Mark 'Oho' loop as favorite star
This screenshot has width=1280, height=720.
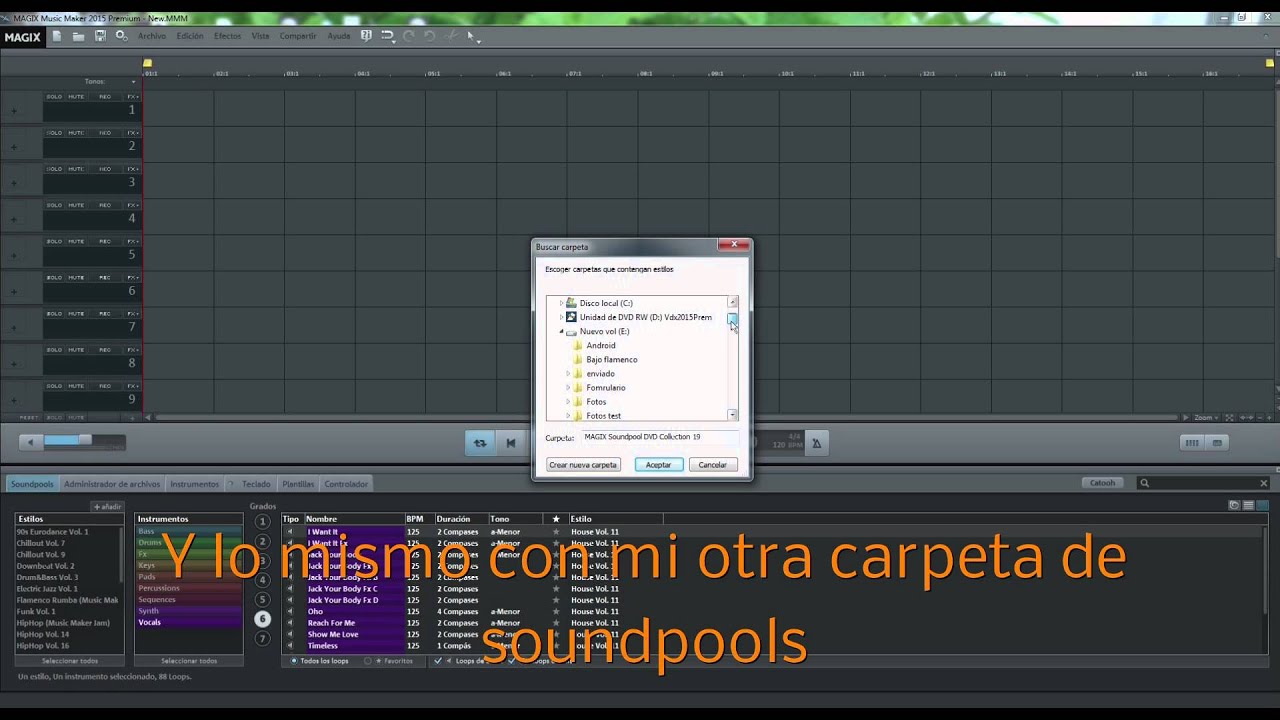pos(556,611)
